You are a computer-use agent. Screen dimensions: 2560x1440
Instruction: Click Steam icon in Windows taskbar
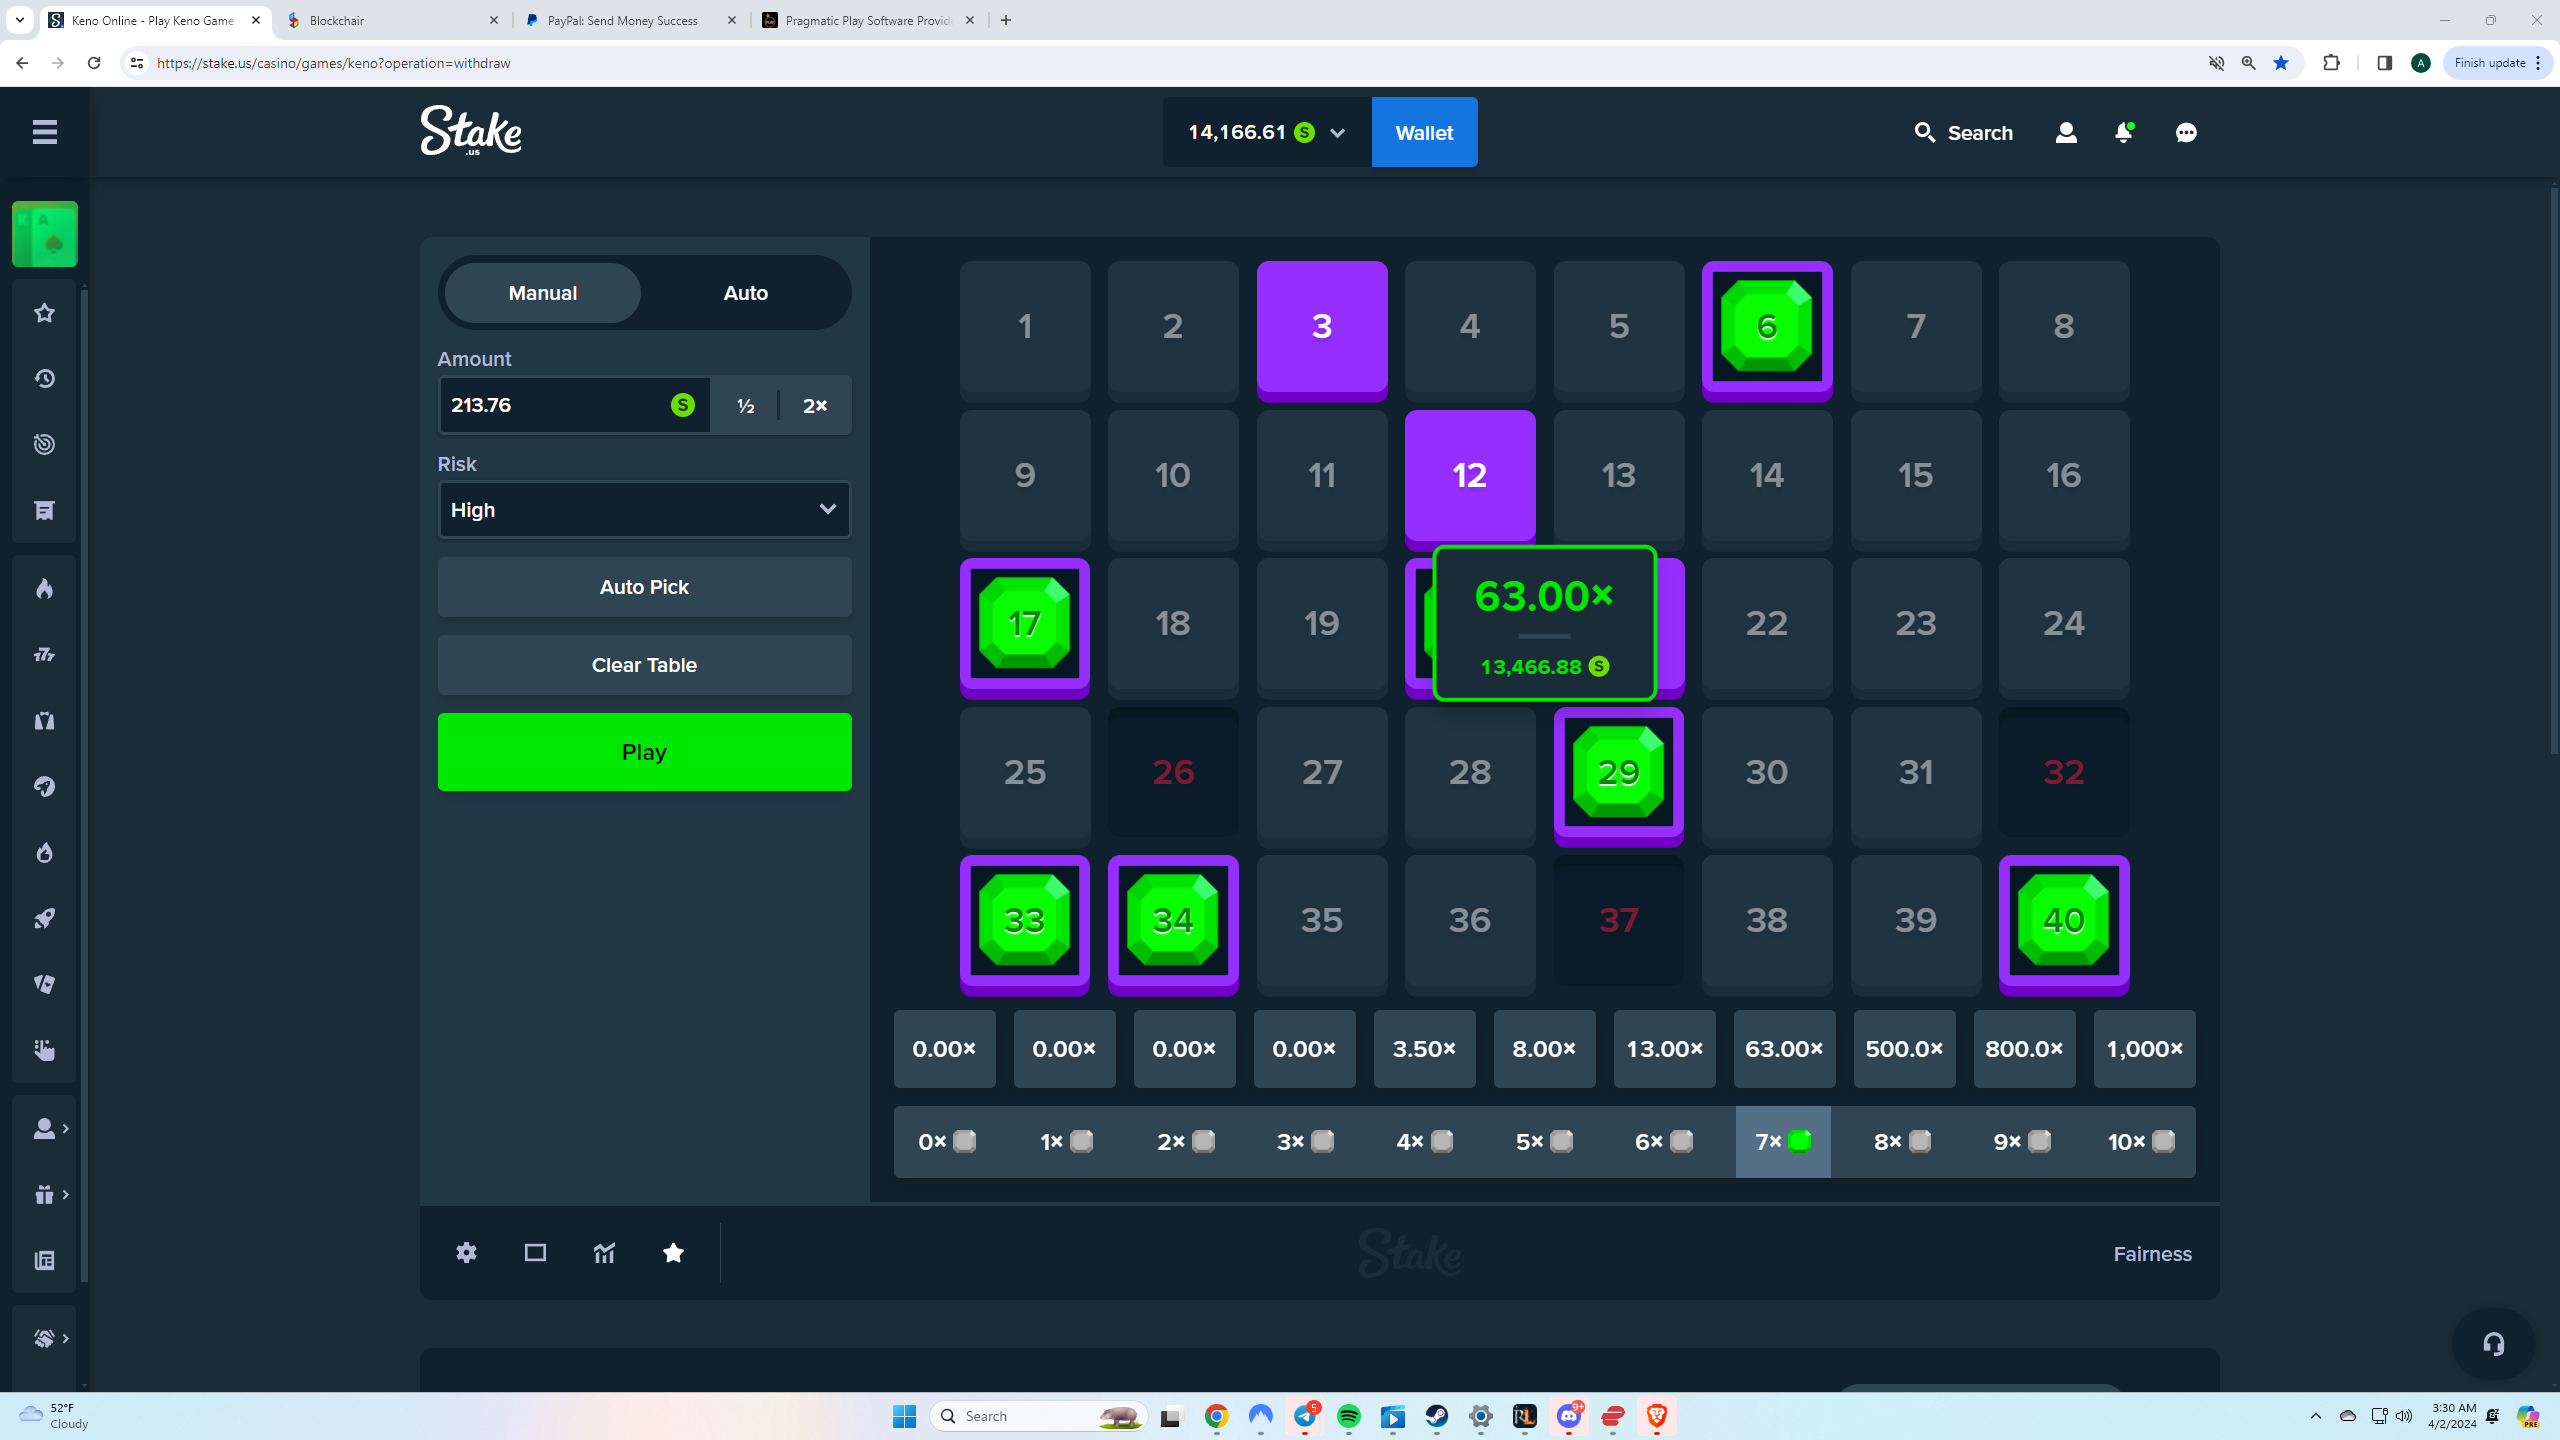[1437, 1416]
